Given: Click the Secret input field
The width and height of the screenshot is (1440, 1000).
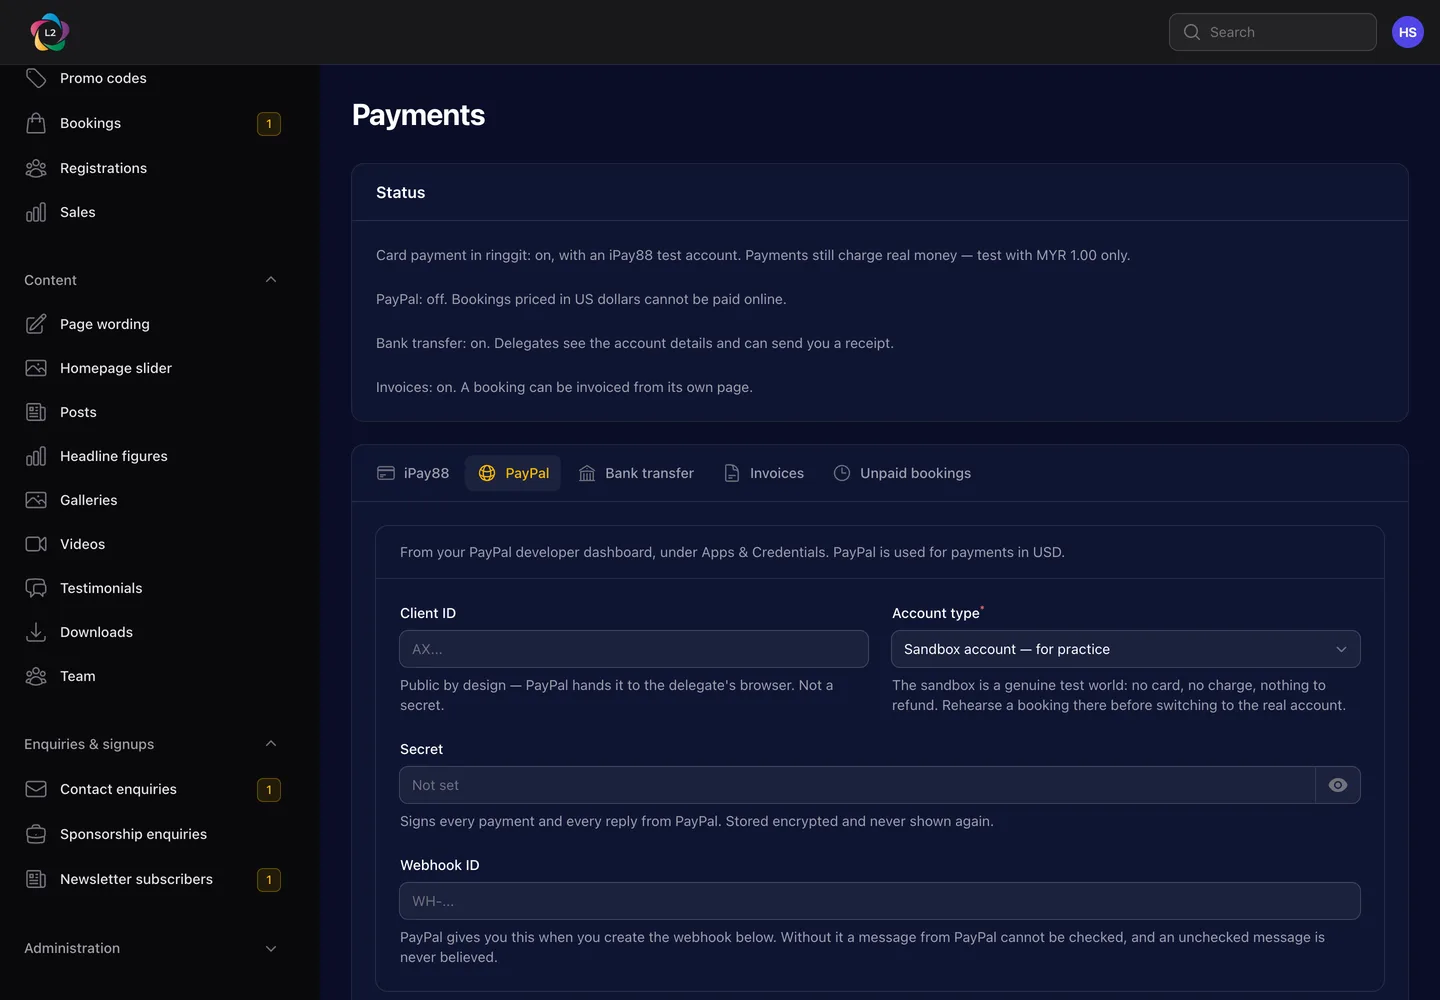Looking at the screenshot, I should pos(857,785).
